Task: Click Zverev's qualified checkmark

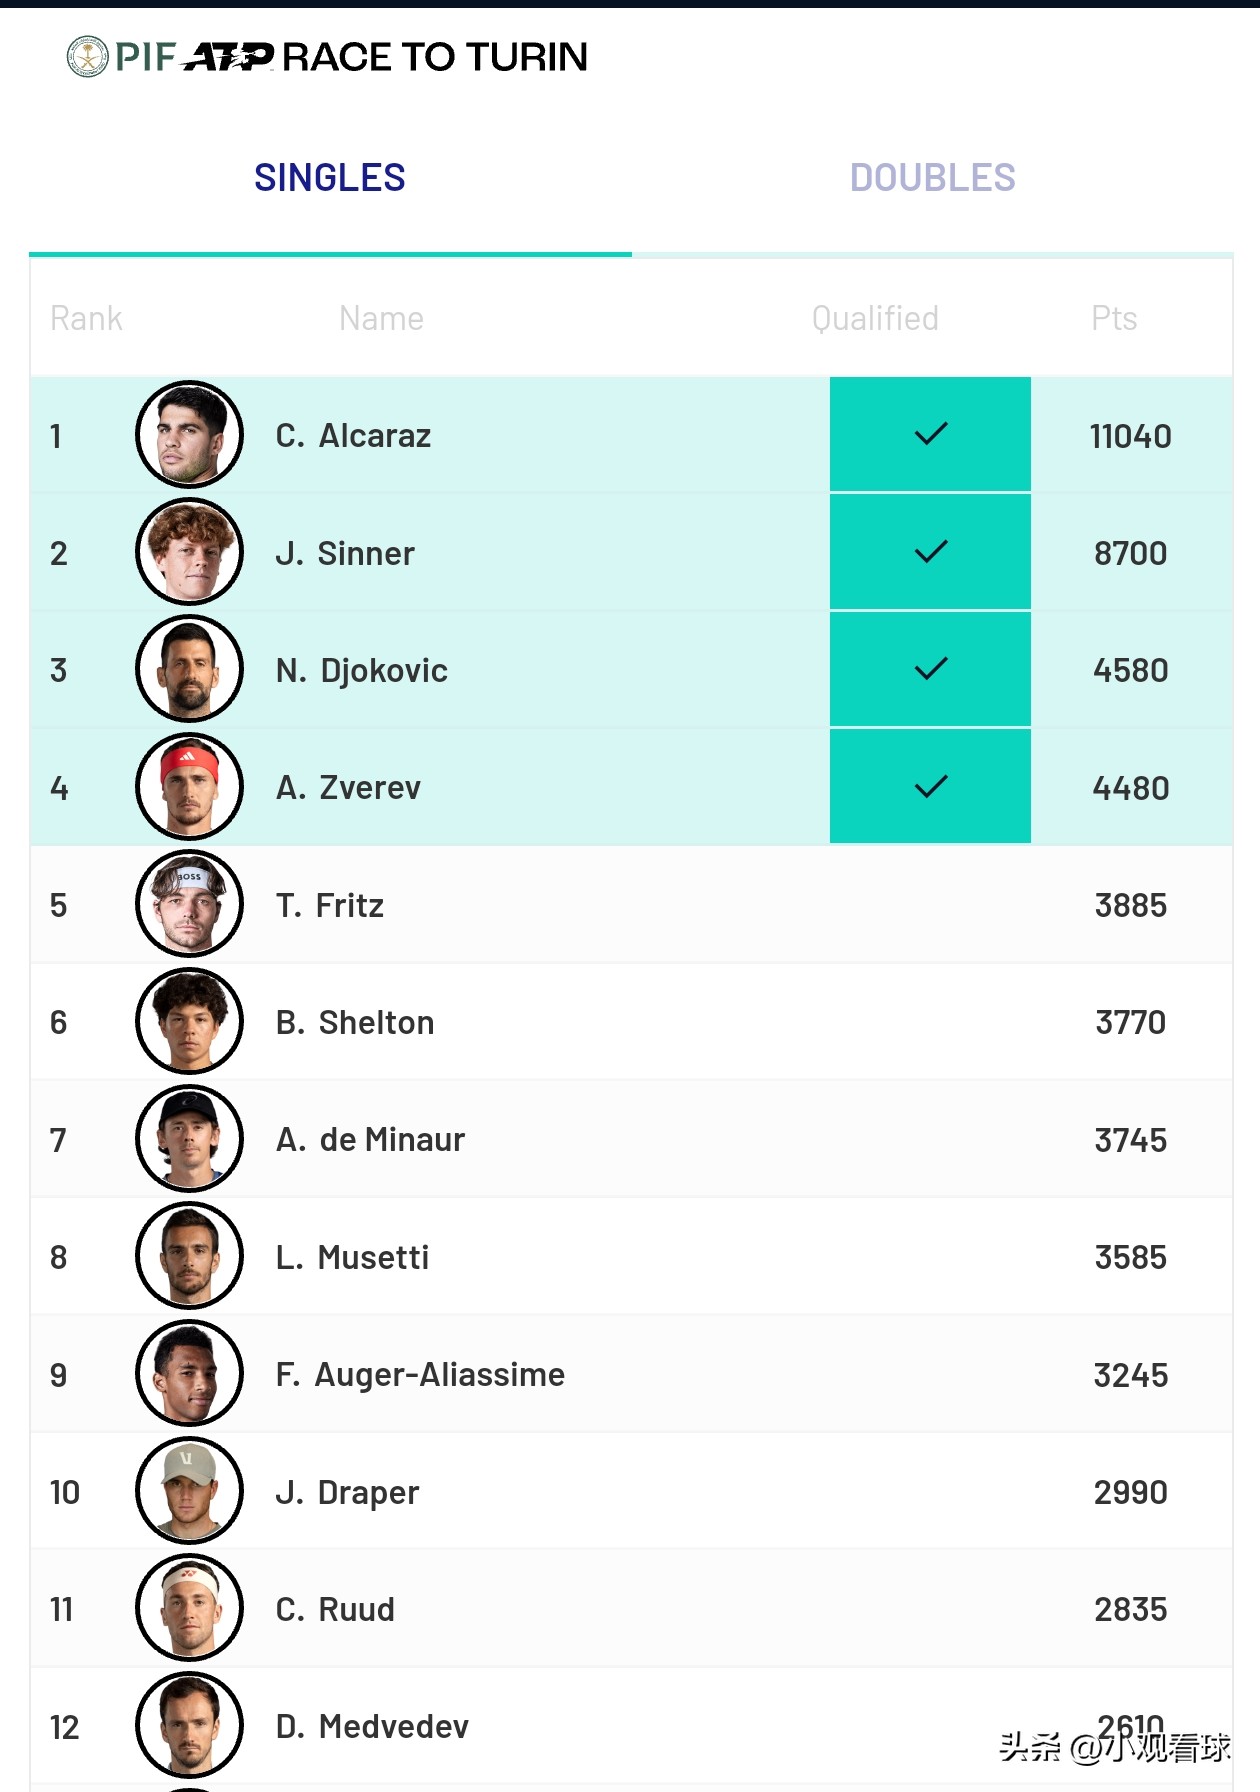Action: pos(930,787)
